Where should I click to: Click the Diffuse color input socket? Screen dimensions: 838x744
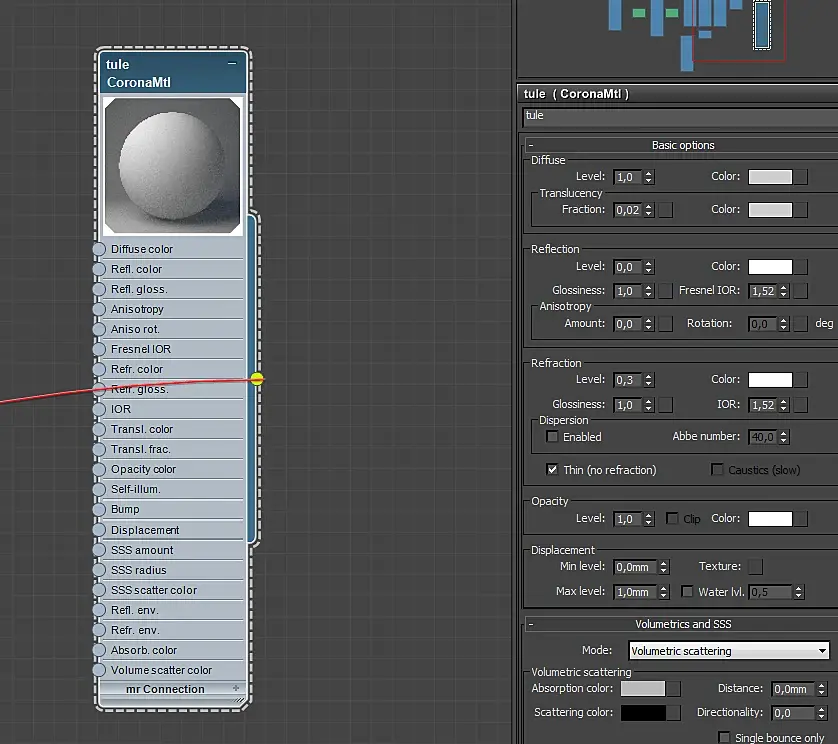click(x=99, y=249)
